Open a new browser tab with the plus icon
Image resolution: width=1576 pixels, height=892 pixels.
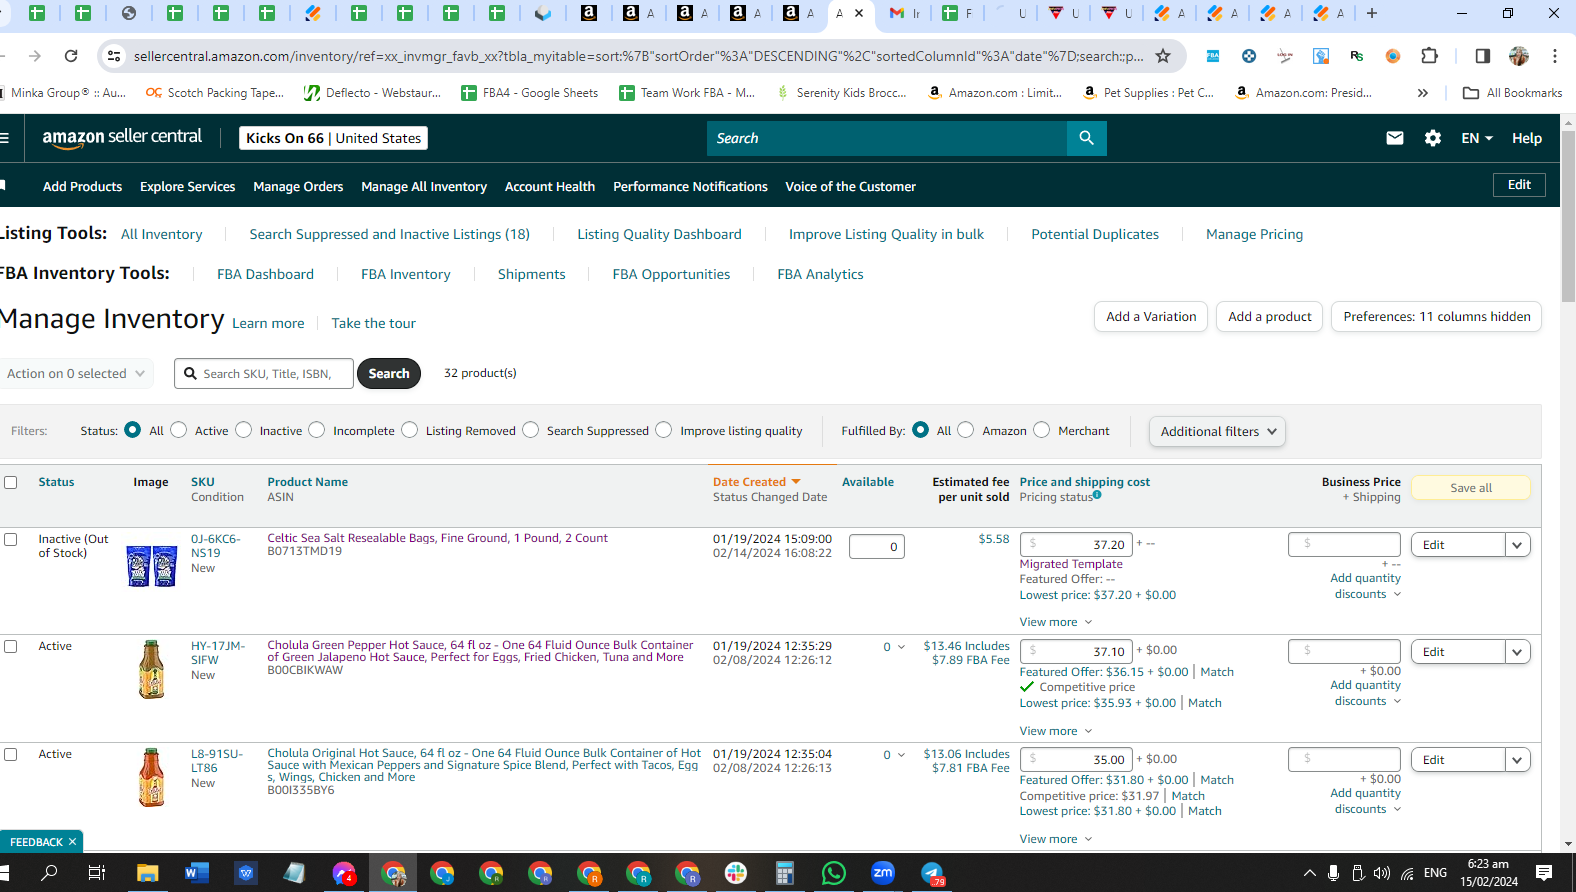[x=1372, y=13]
